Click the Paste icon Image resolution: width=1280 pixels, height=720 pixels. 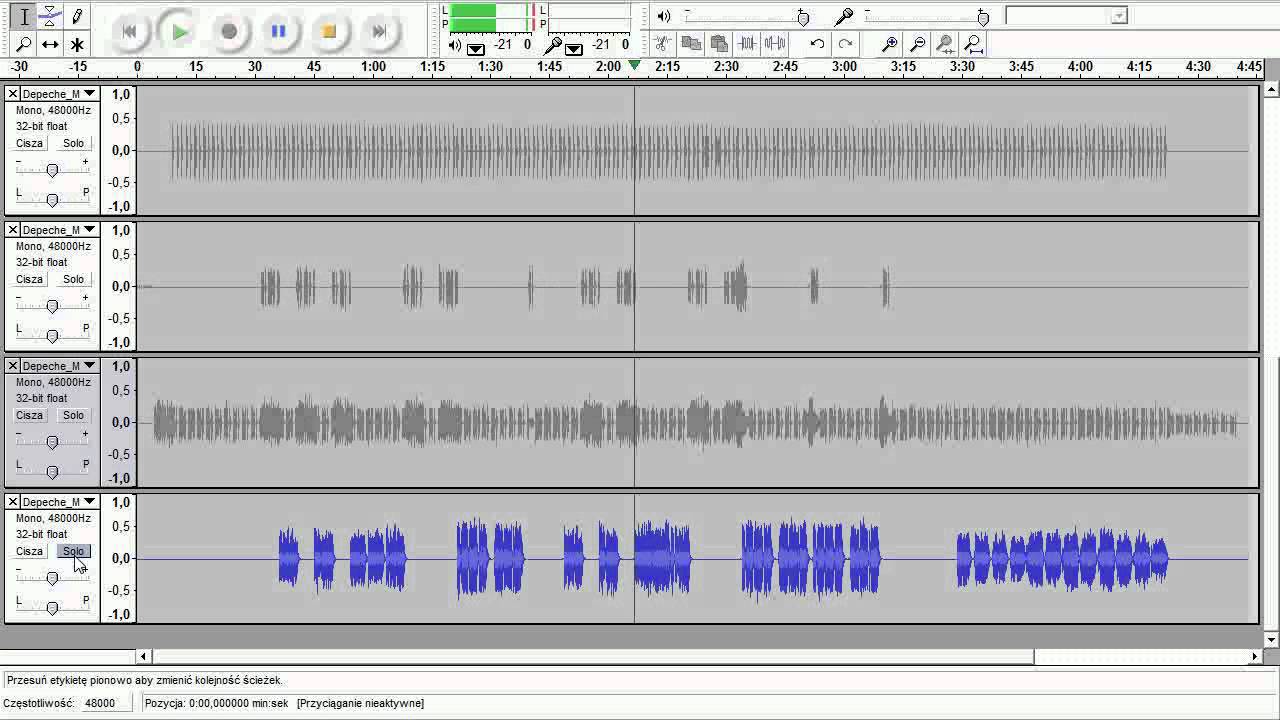coord(718,44)
